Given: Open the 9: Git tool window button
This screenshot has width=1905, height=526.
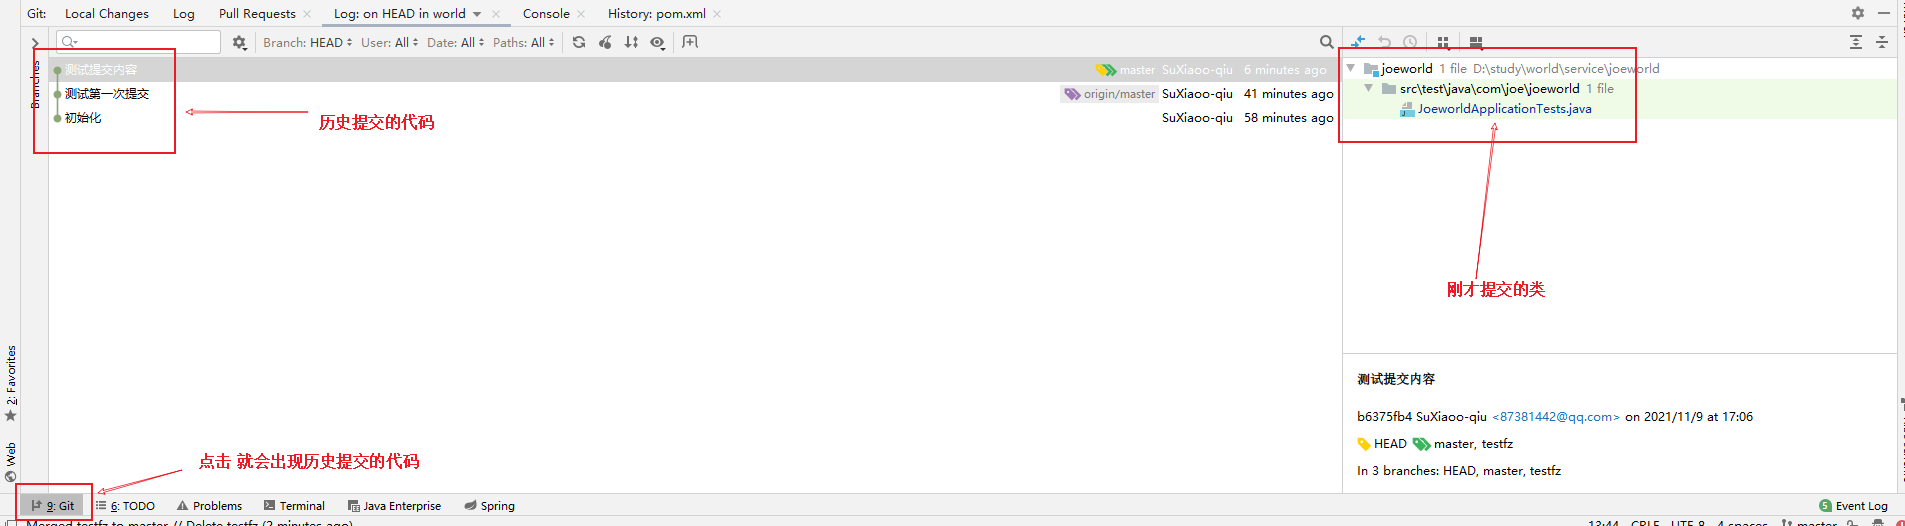Looking at the screenshot, I should coord(53,506).
